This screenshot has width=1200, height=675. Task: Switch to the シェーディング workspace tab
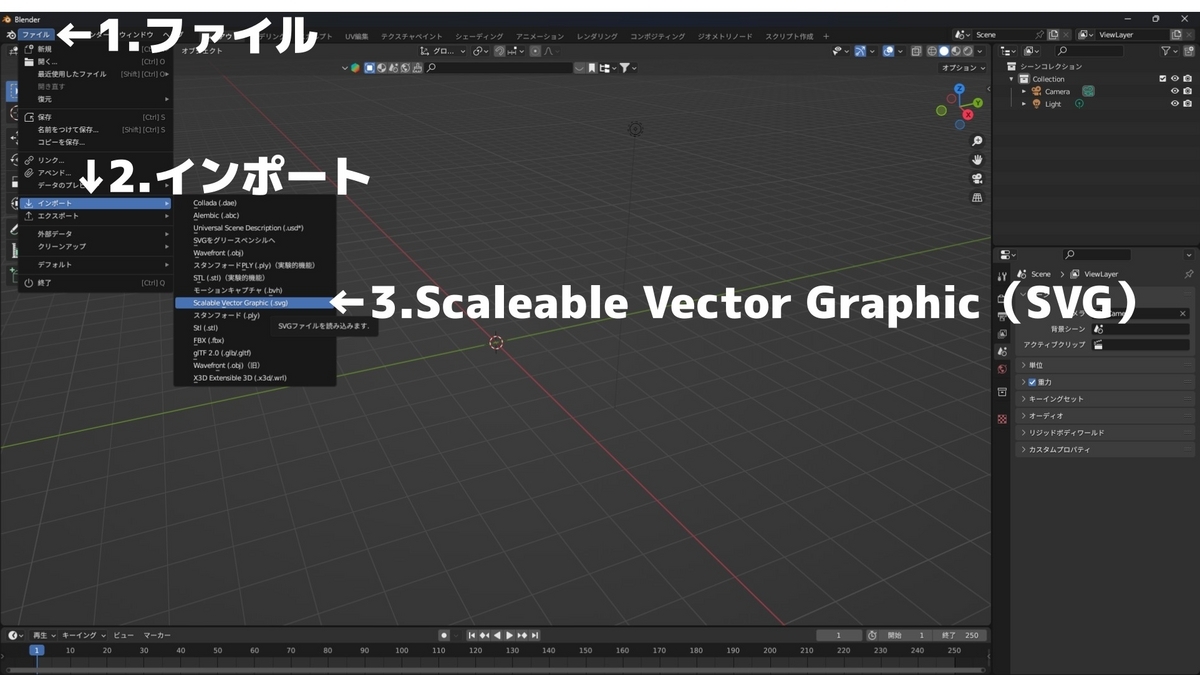(x=479, y=36)
